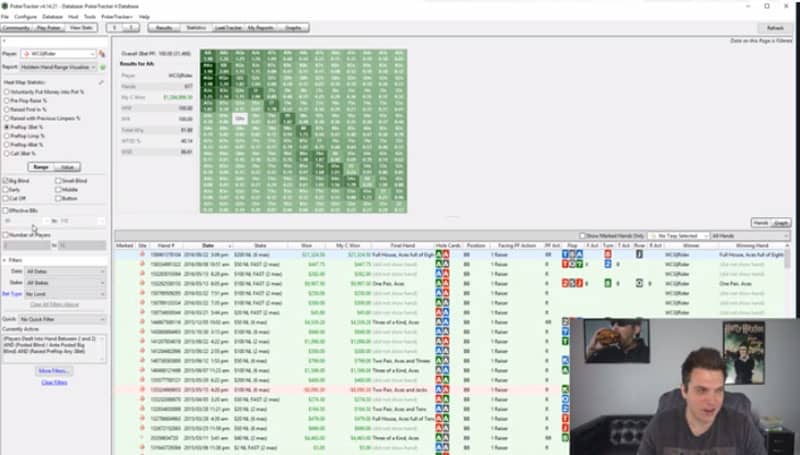The width and height of the screenshot is (800, 455).
Task: Click the flop cards in the Full House first row
Action: pos(572,254)
